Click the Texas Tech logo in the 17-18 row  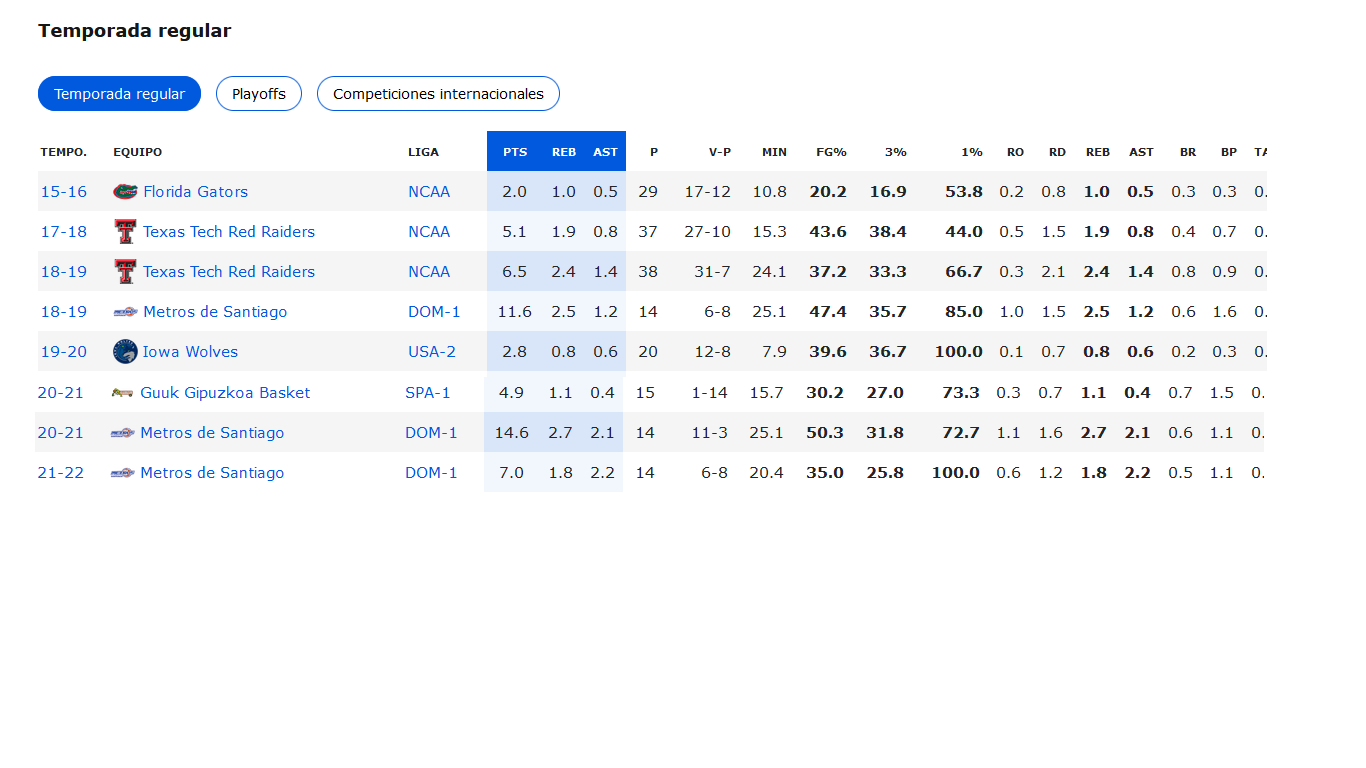tap(125, 232)
